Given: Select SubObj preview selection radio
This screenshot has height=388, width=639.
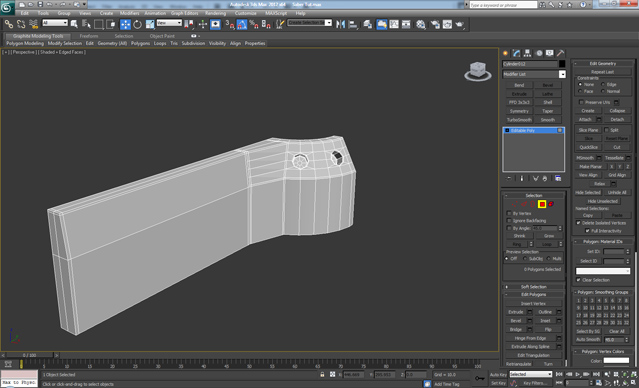Looking at the screenshot, I should pyautogui.click(x=525, y=259).
